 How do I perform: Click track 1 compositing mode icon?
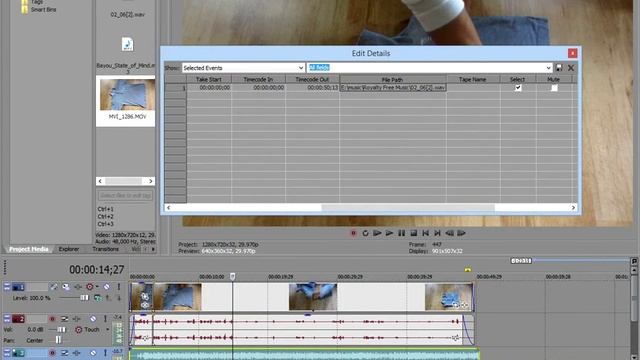click(x=98, y=298)
